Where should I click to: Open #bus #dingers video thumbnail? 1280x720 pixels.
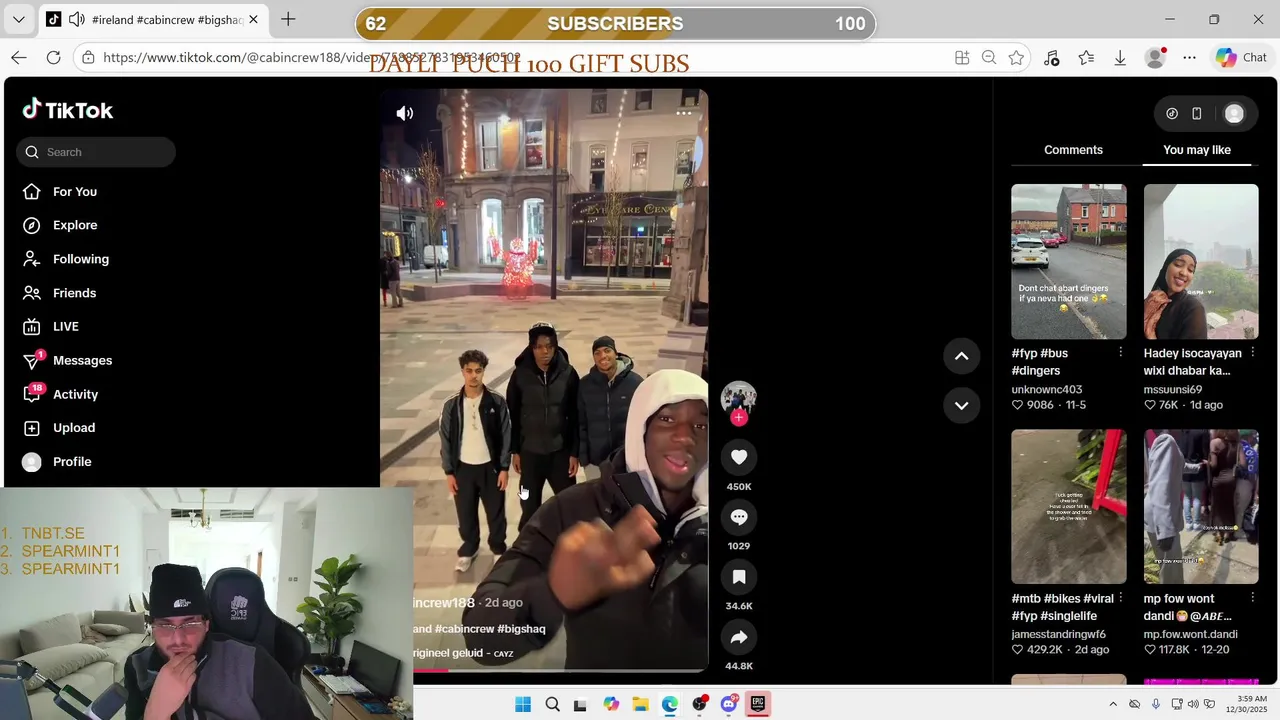coord(1068,262)
